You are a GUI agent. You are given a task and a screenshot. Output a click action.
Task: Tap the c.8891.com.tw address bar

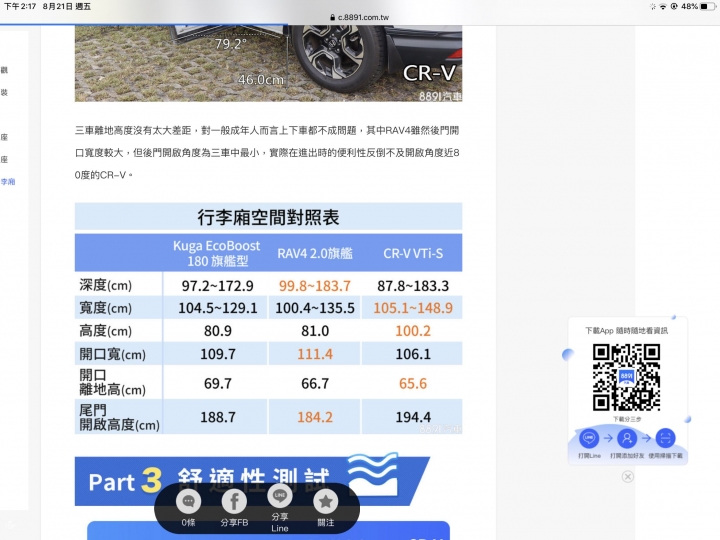[x=360, y=17]
